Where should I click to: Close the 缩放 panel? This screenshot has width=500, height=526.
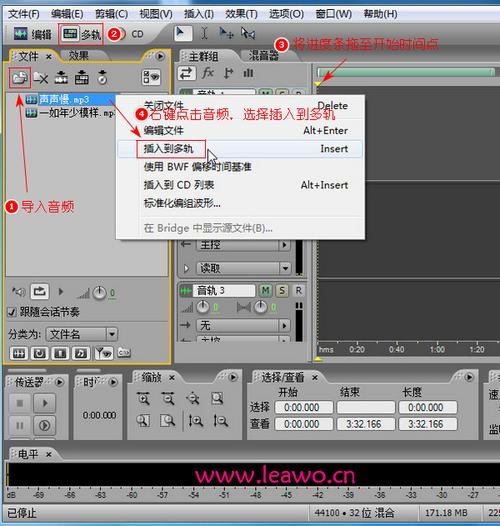171,378
